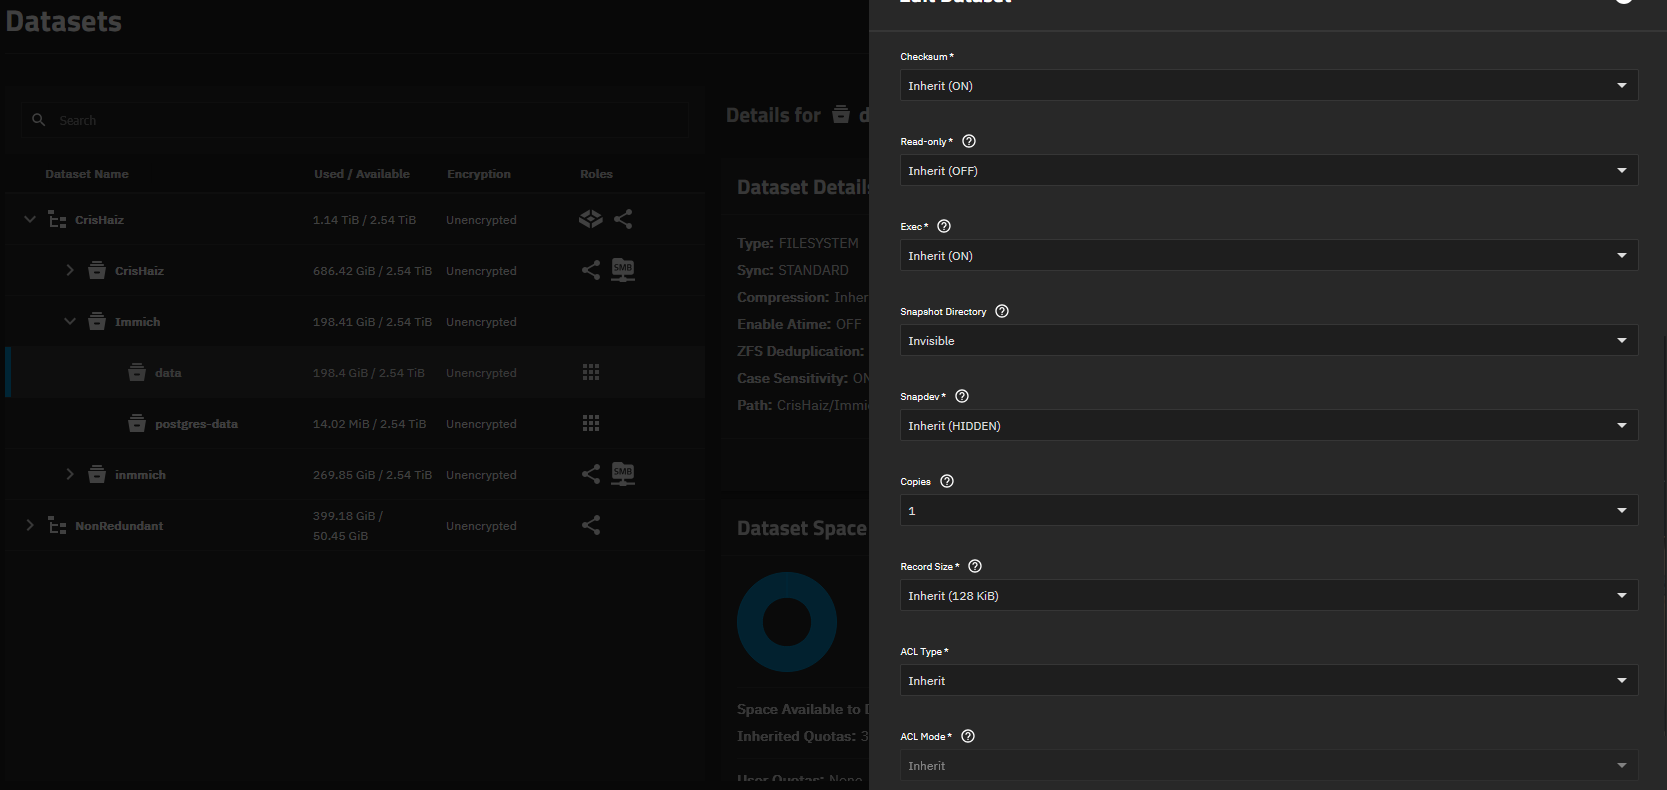Click the SMB share icon on inmmich row

click(x=623, y=474)
